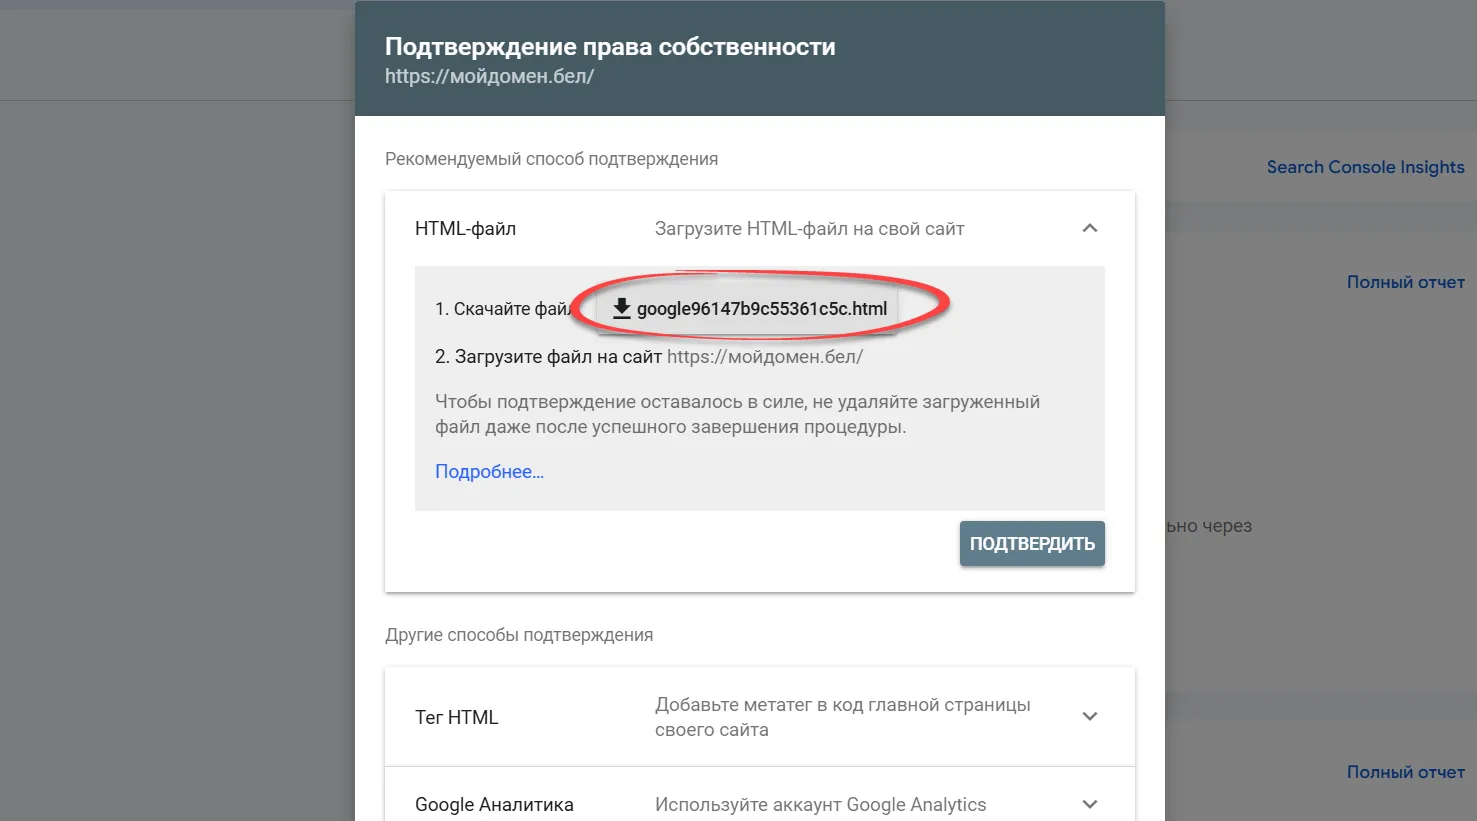Open the lower Полный отчет link
Viewport: 1477px width, 821px height.
pyautogui.click(x=1405, y=772)
